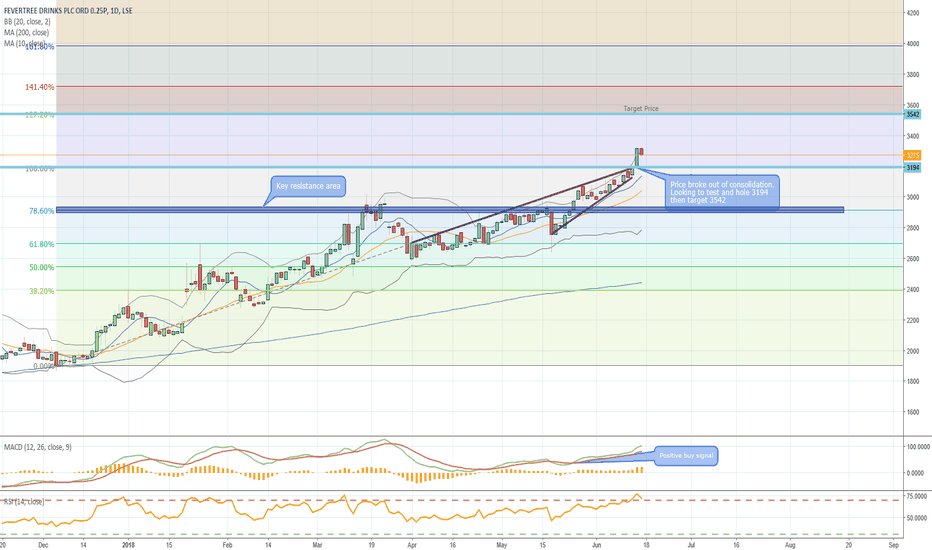Click the 2600 price axis value

pyautogui.click(x=912, y=259)
